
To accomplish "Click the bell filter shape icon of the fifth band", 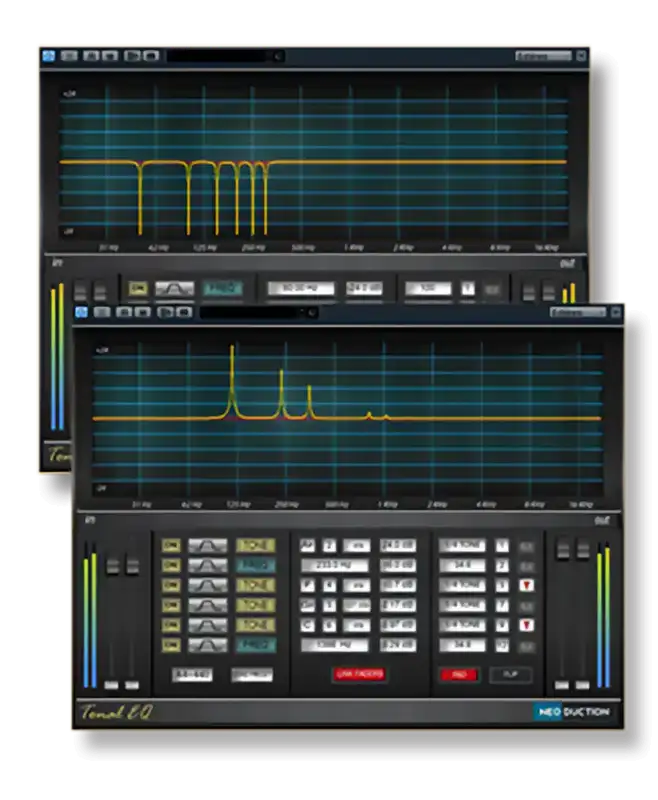I will click(x=207, y=626).
